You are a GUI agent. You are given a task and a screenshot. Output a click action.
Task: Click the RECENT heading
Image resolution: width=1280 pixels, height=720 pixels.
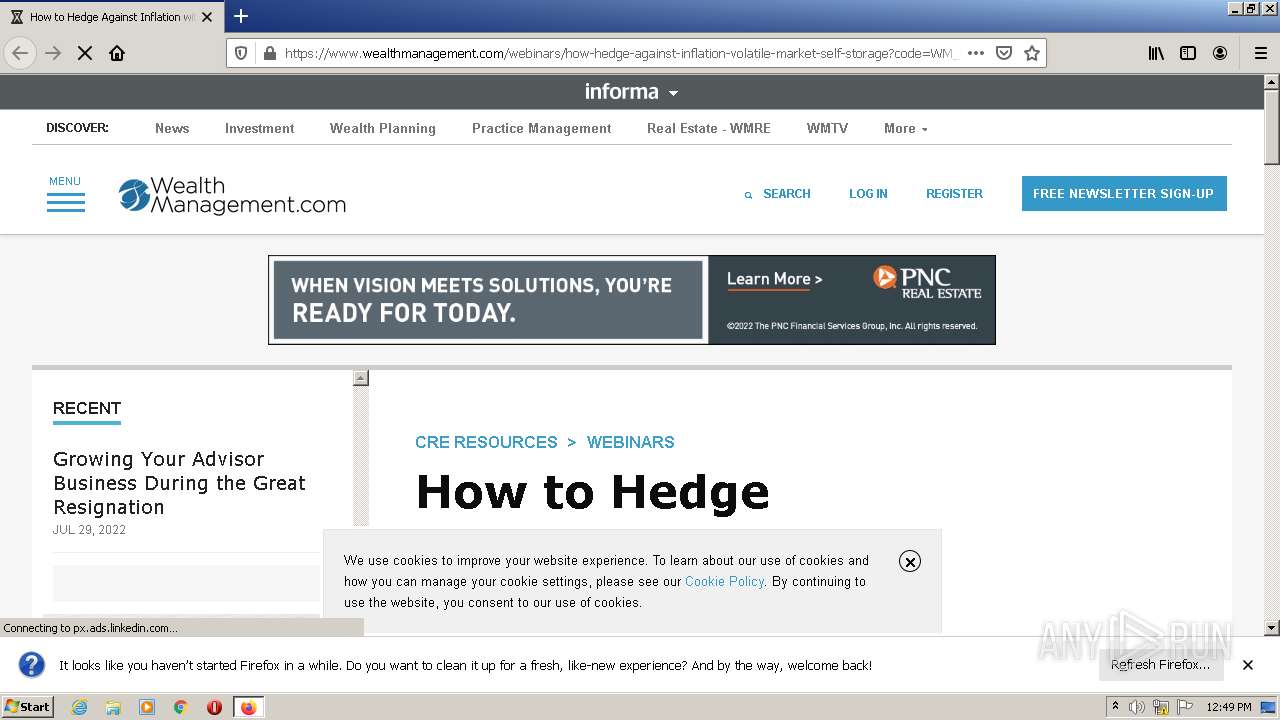coord(87,408)
